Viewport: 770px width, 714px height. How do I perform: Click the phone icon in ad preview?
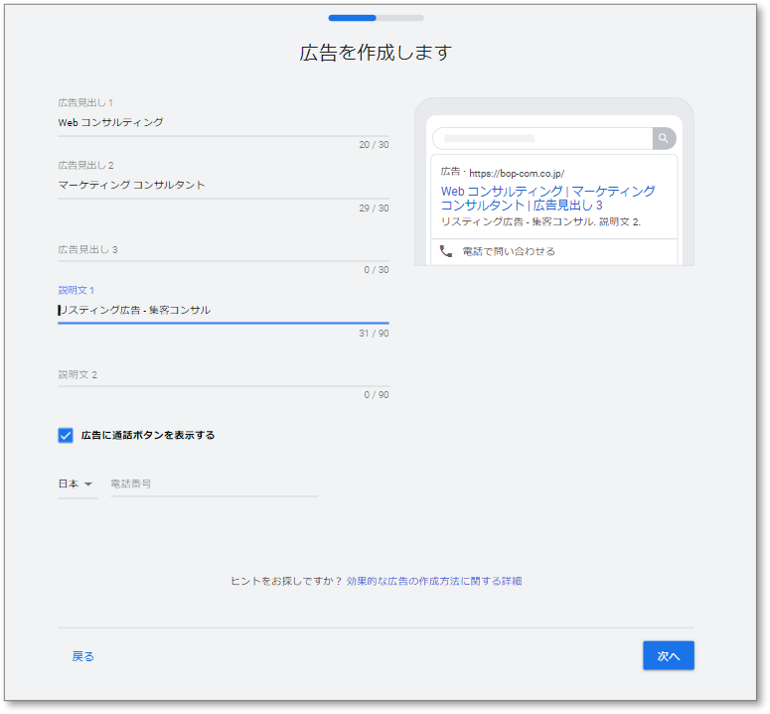coord(446,251)
